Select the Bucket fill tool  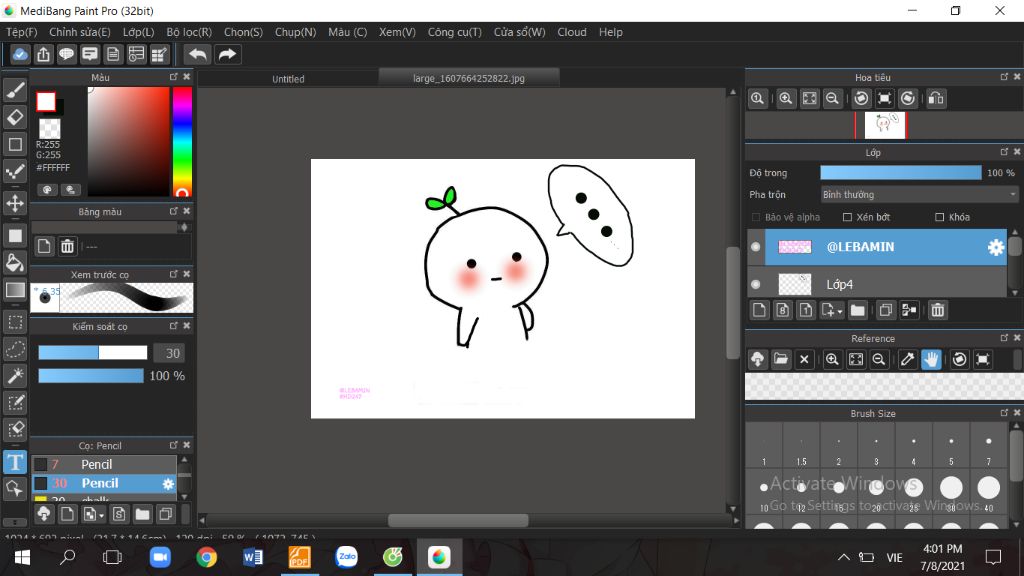coord(15,263)
